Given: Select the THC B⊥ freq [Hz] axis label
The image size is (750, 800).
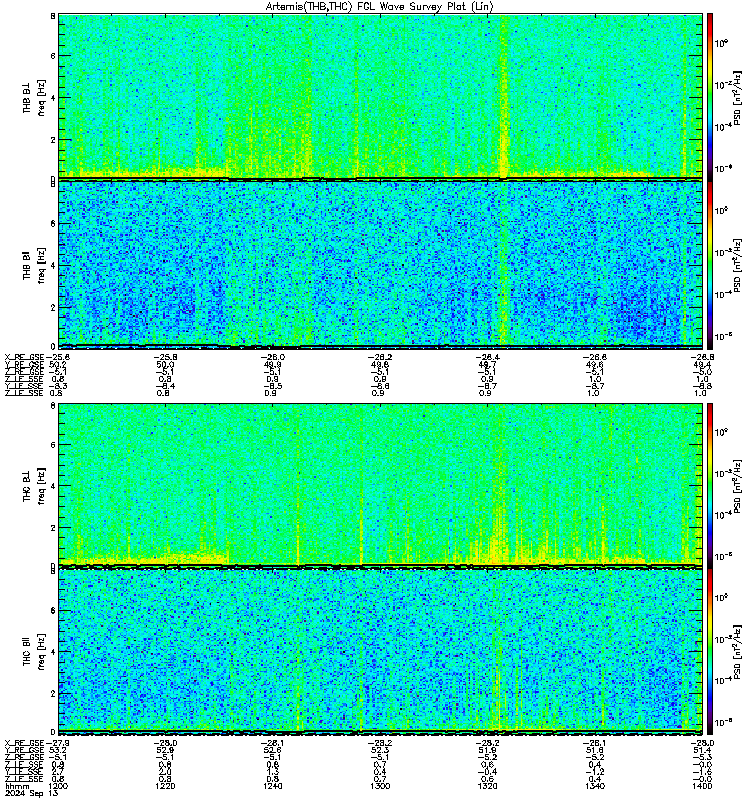Looking at the screenshot, I should (34, 485).
